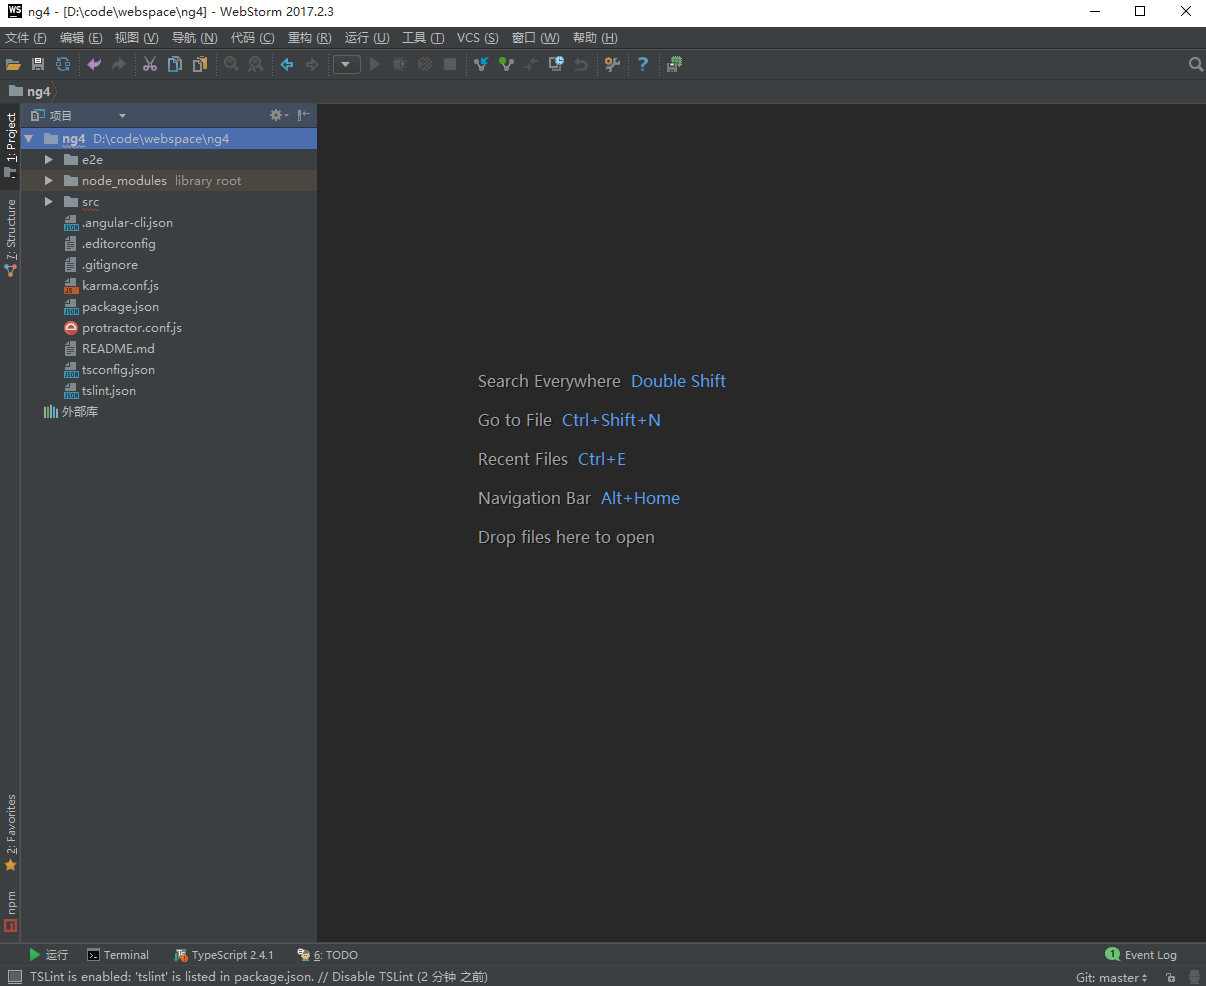Click the Cut scissors icon

click(x=149, y=64)
